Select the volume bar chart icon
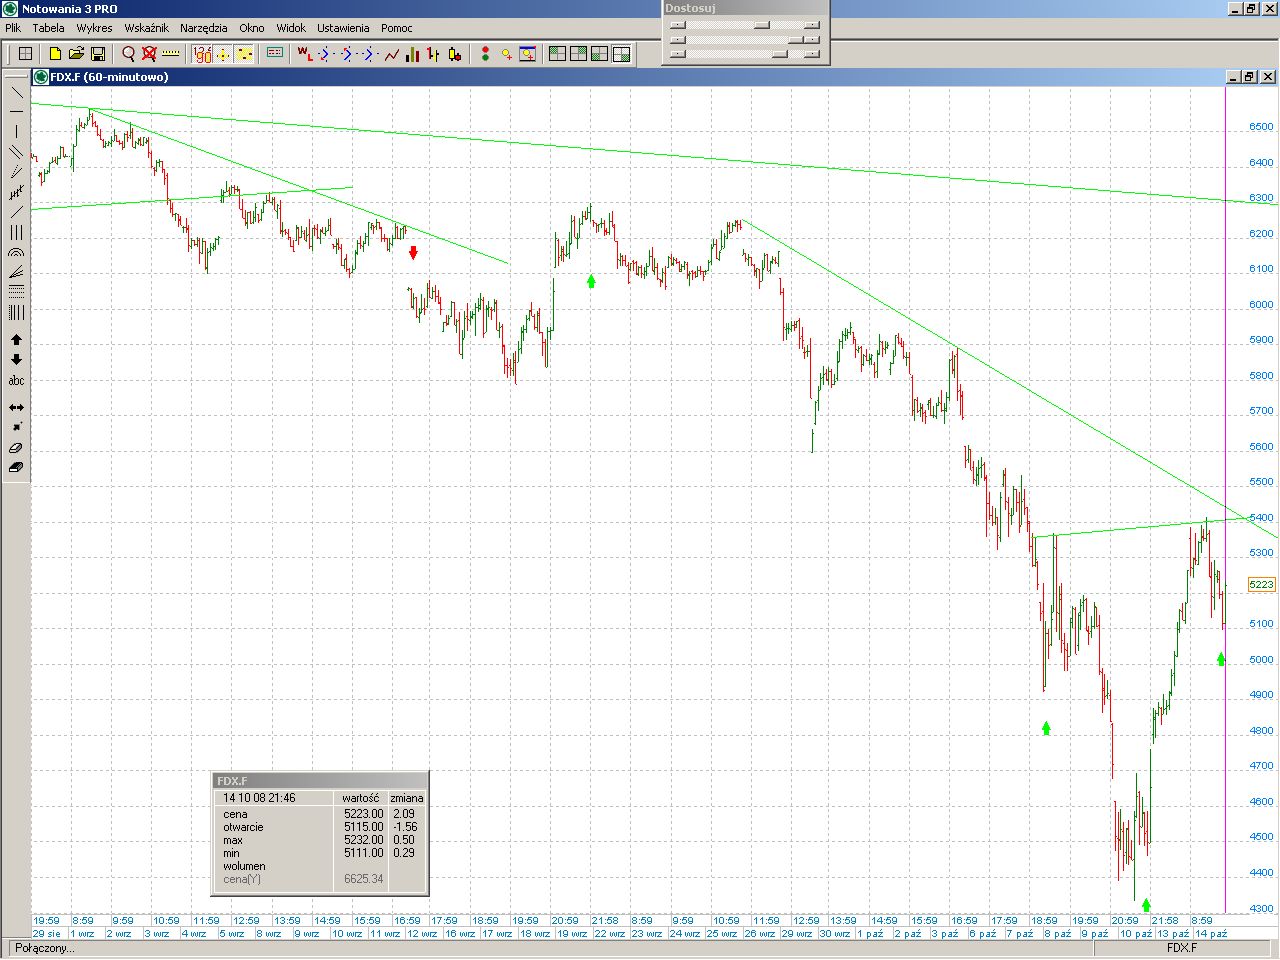 412,54
